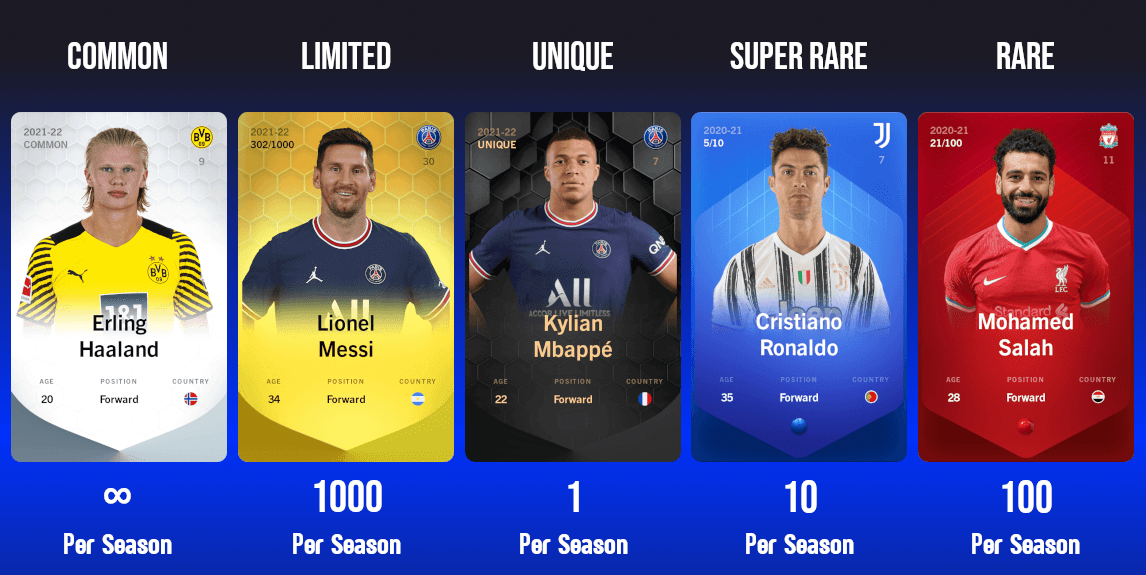This screenshot has height=575, width=1146.
Task: Open the Erling Haaland card
Action: tap(119, 286)
